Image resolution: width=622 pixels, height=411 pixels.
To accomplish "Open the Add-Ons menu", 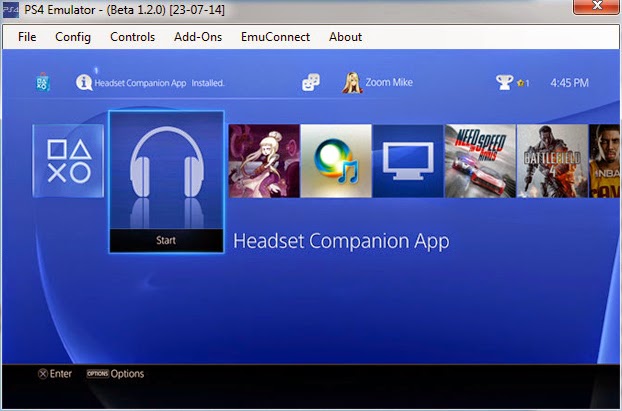I will point(198,37).
